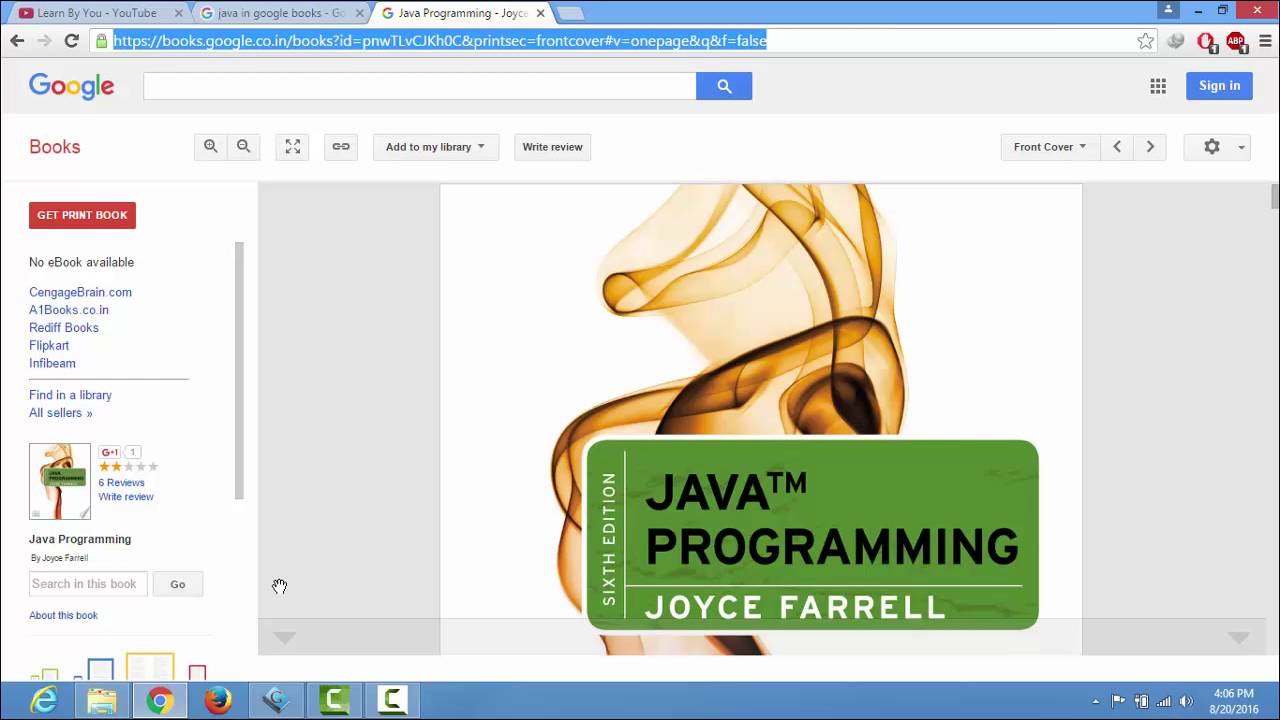
Task: Click Go button beside book search
Action: point(178,584)
